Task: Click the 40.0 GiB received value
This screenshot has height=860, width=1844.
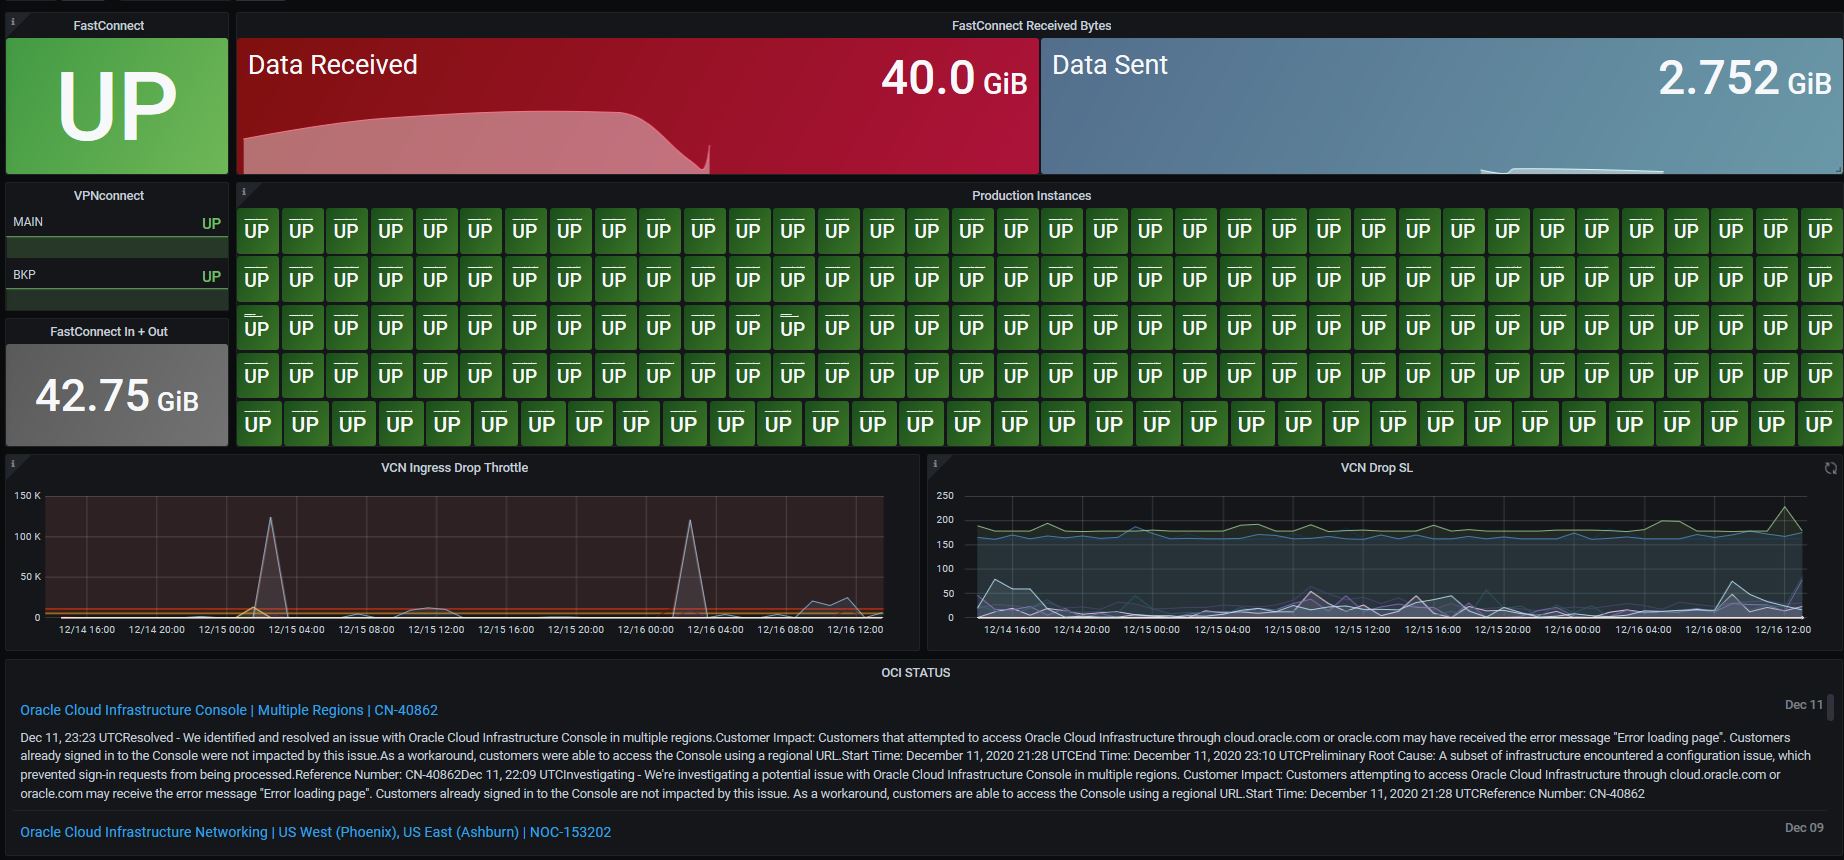Action: [954, 77]
